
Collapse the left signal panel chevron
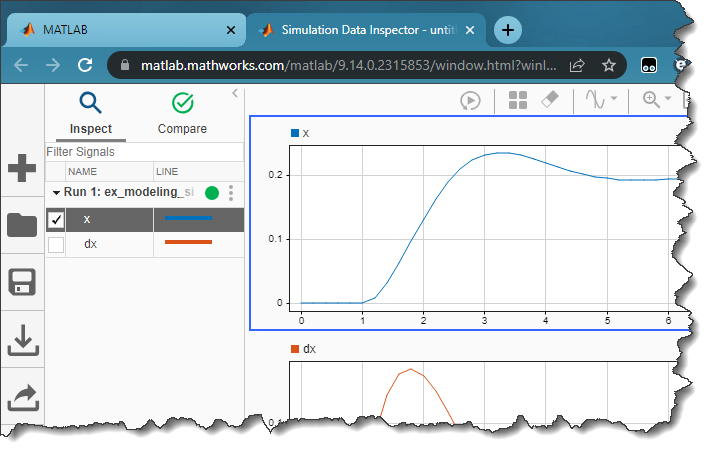coord(235,93)
